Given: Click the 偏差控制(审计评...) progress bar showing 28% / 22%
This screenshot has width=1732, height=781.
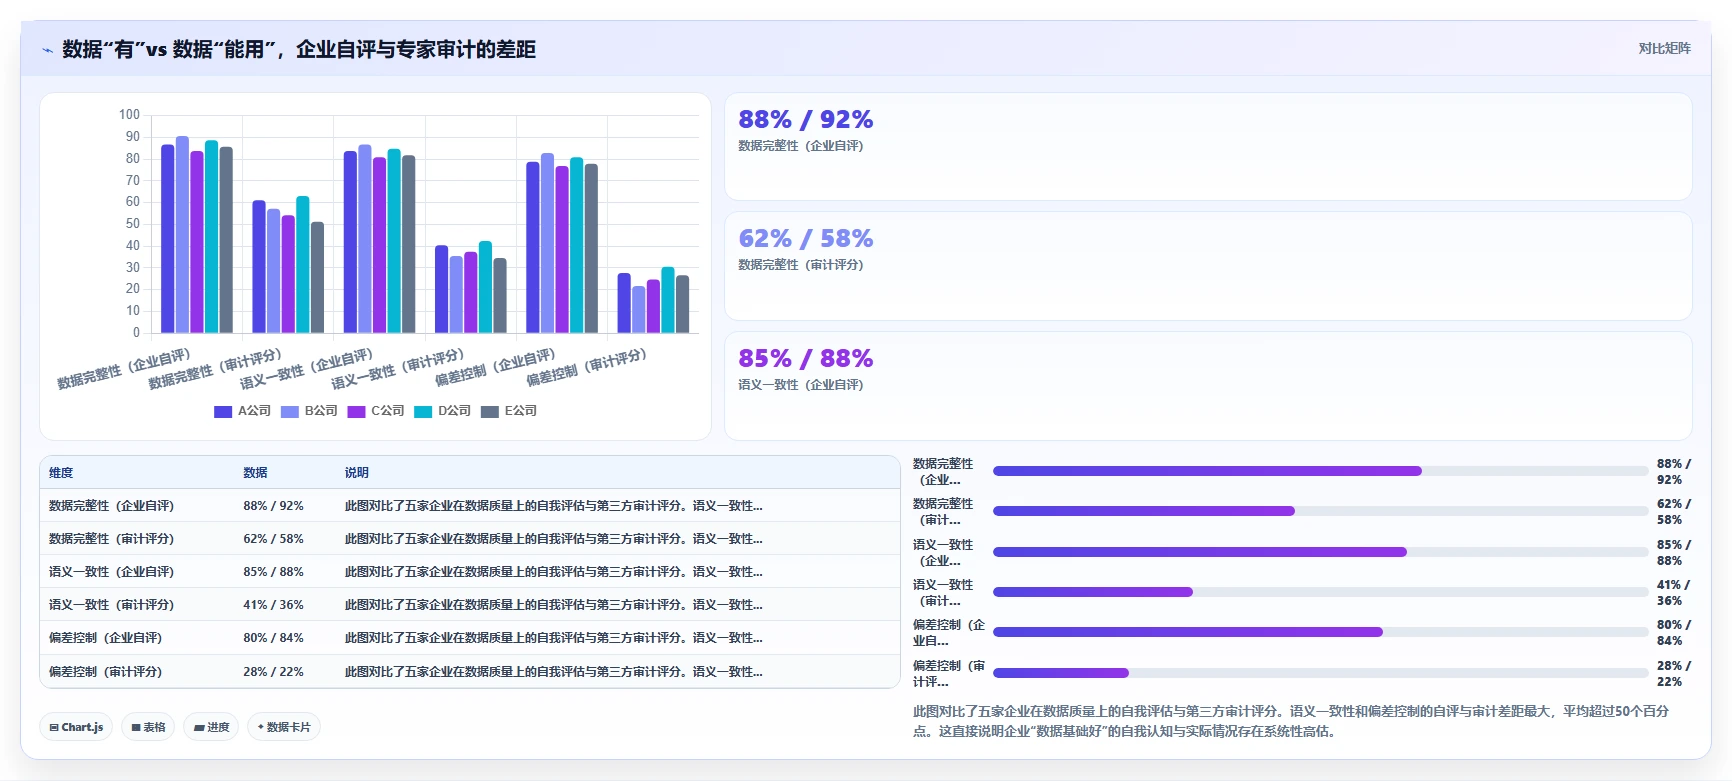Looking at the screenshot, I should tap(1320, 673).
